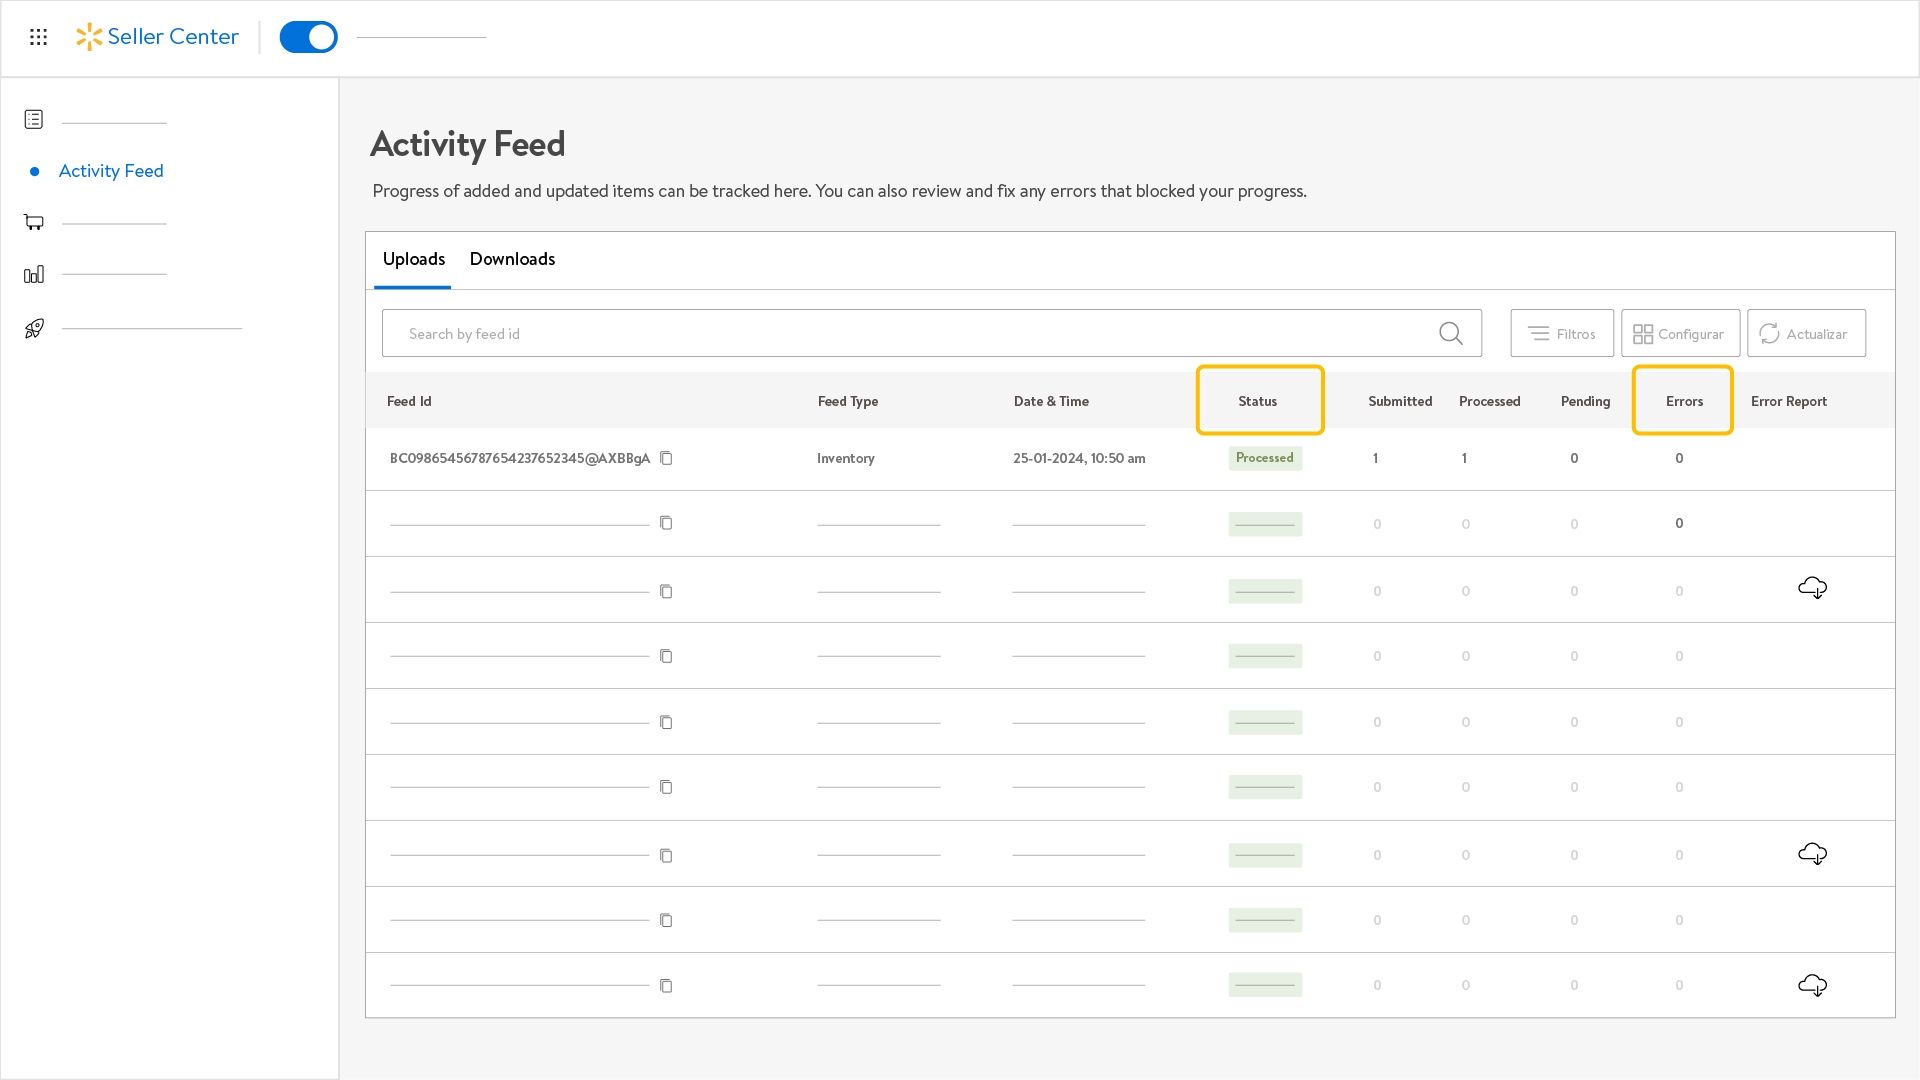The width and height of the screenshot is (1920, 1080).
Task: Open the apps grid launcher icon
Action: tap(38, 37)
